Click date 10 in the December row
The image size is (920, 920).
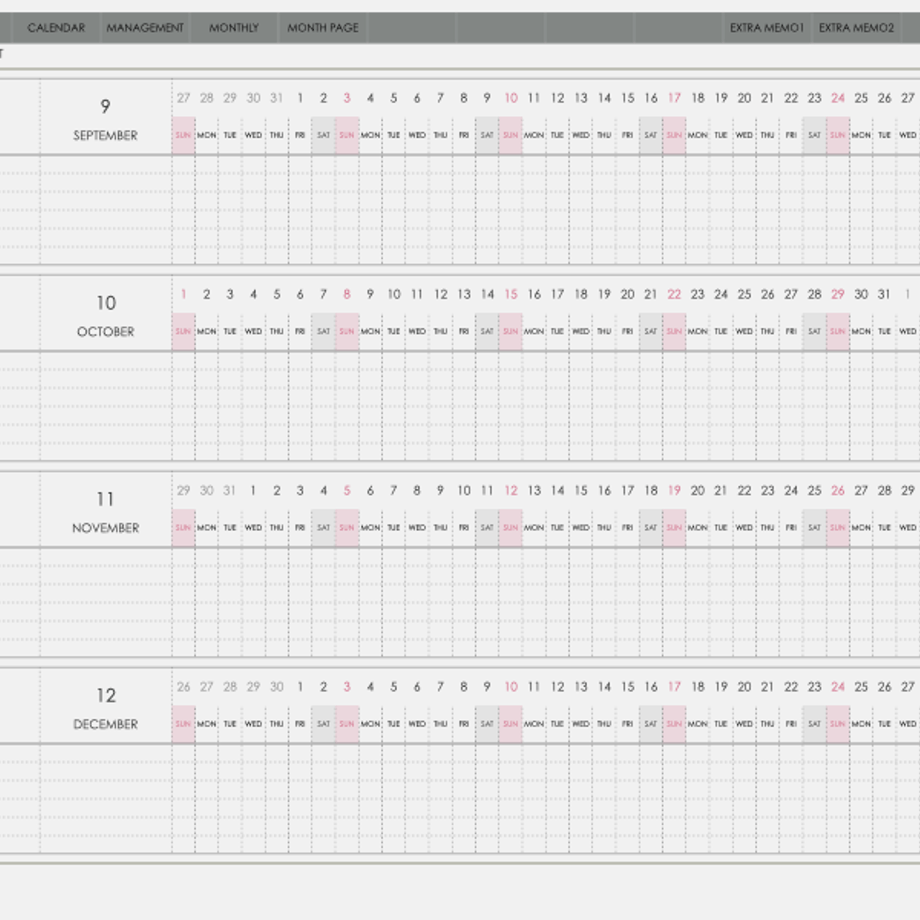(511, 686)
